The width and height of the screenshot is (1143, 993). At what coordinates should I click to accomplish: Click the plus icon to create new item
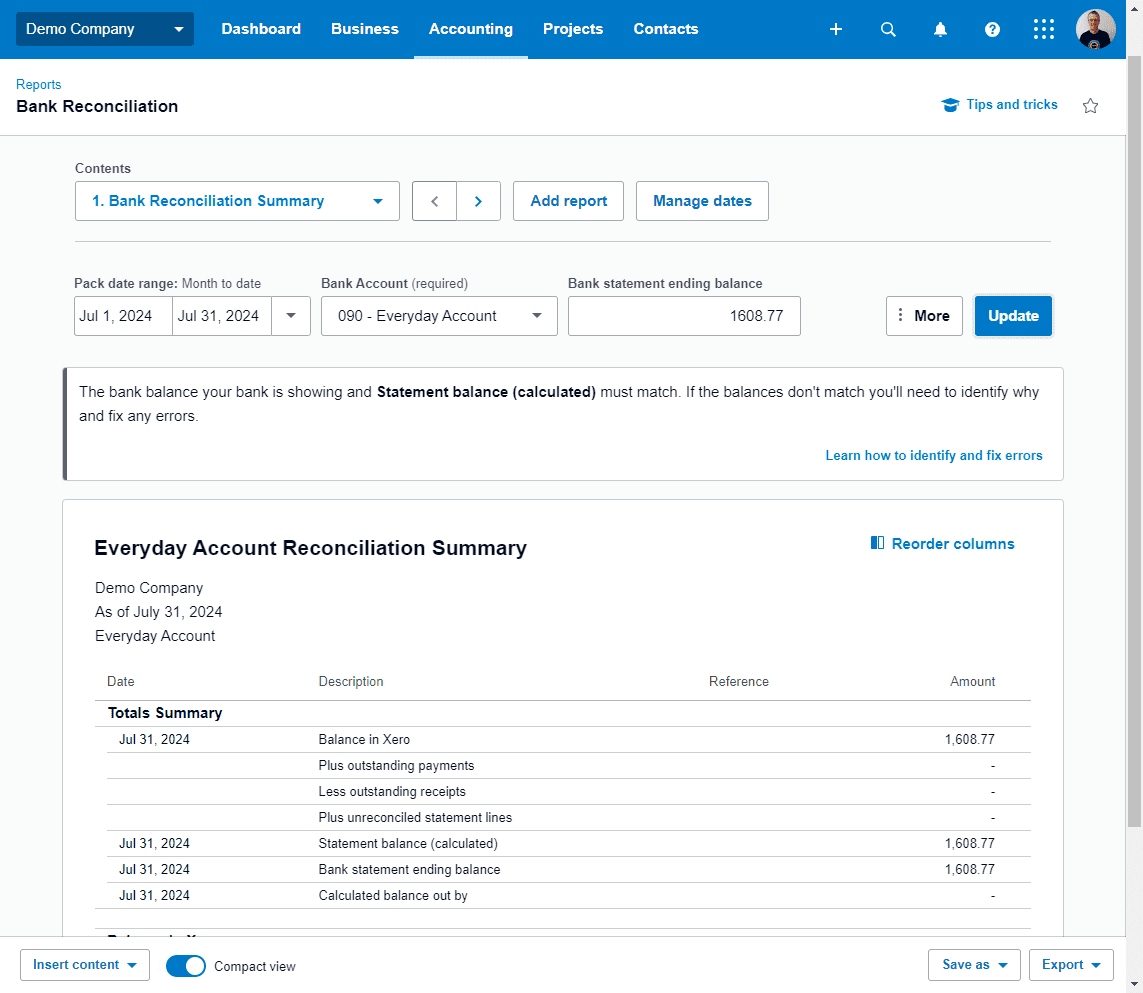coord(836,29)
